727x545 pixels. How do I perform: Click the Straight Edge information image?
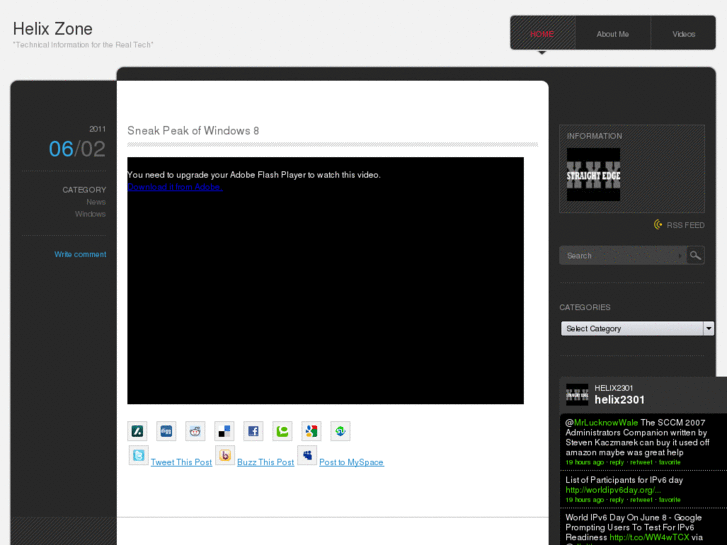[x=593, y=174]
